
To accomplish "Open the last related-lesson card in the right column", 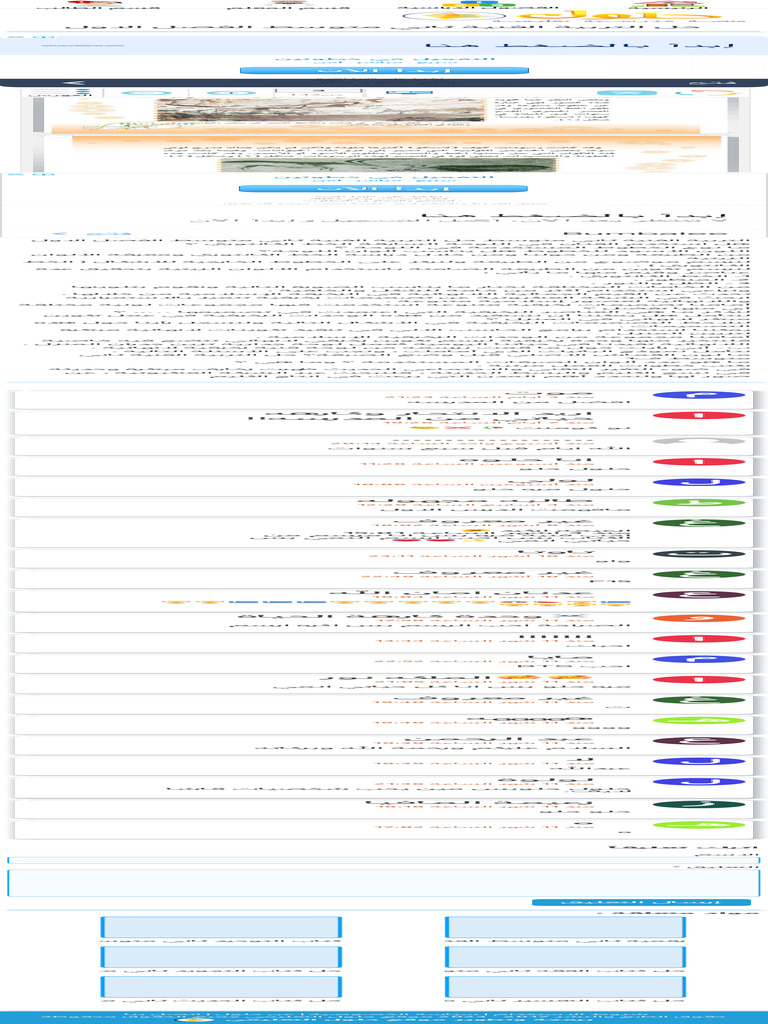I will pos(566,987).
